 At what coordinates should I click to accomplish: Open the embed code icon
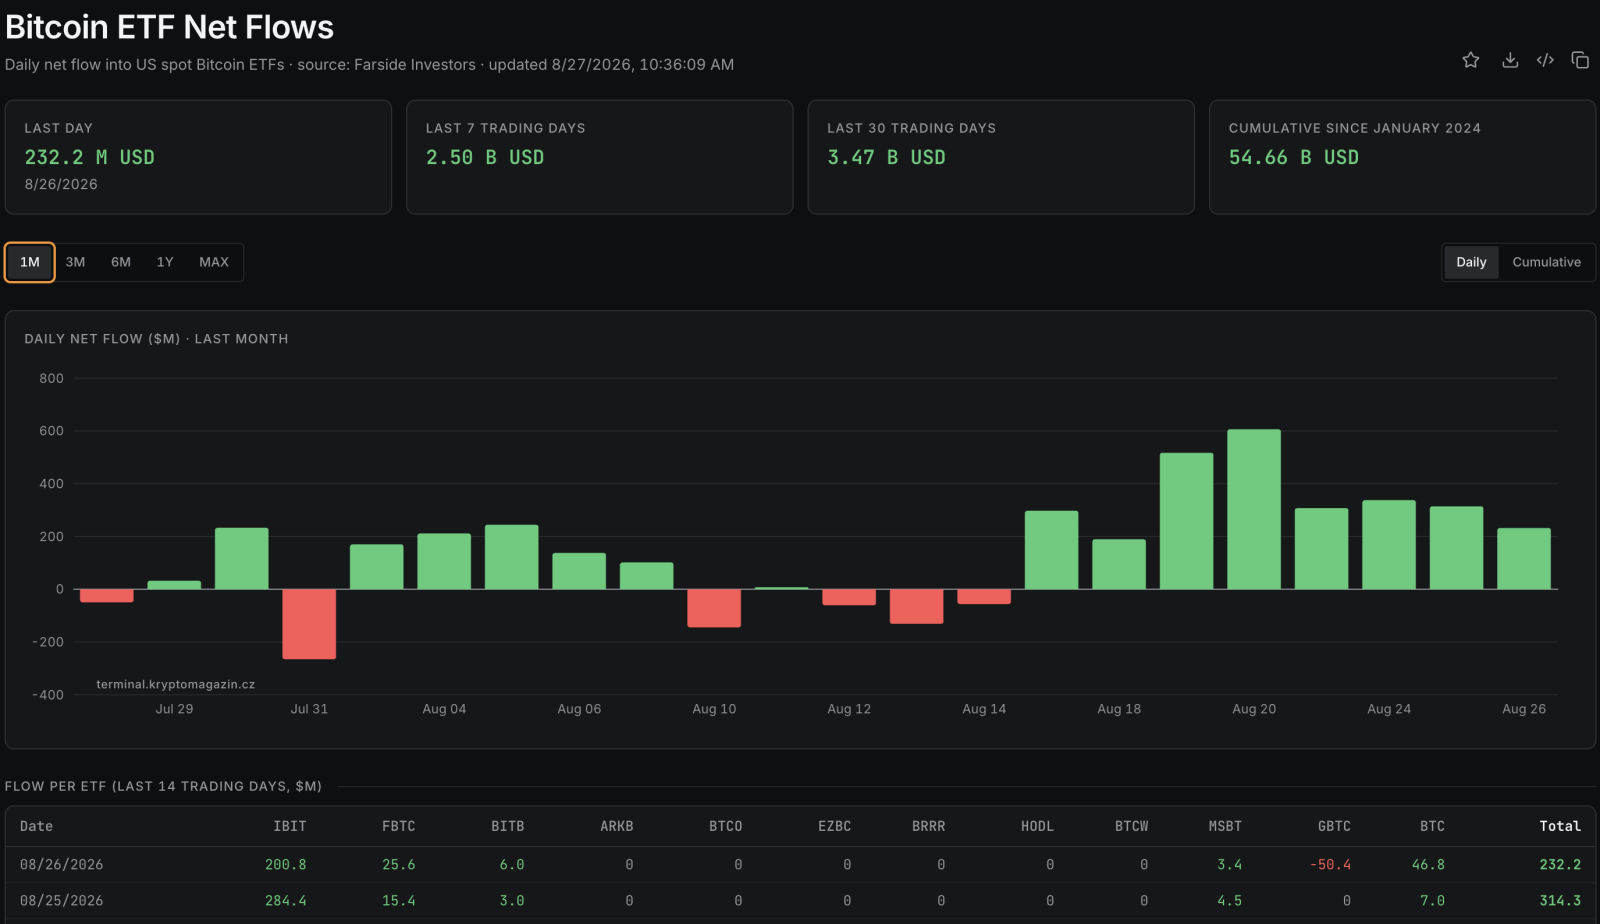[x=1545, y=60]
